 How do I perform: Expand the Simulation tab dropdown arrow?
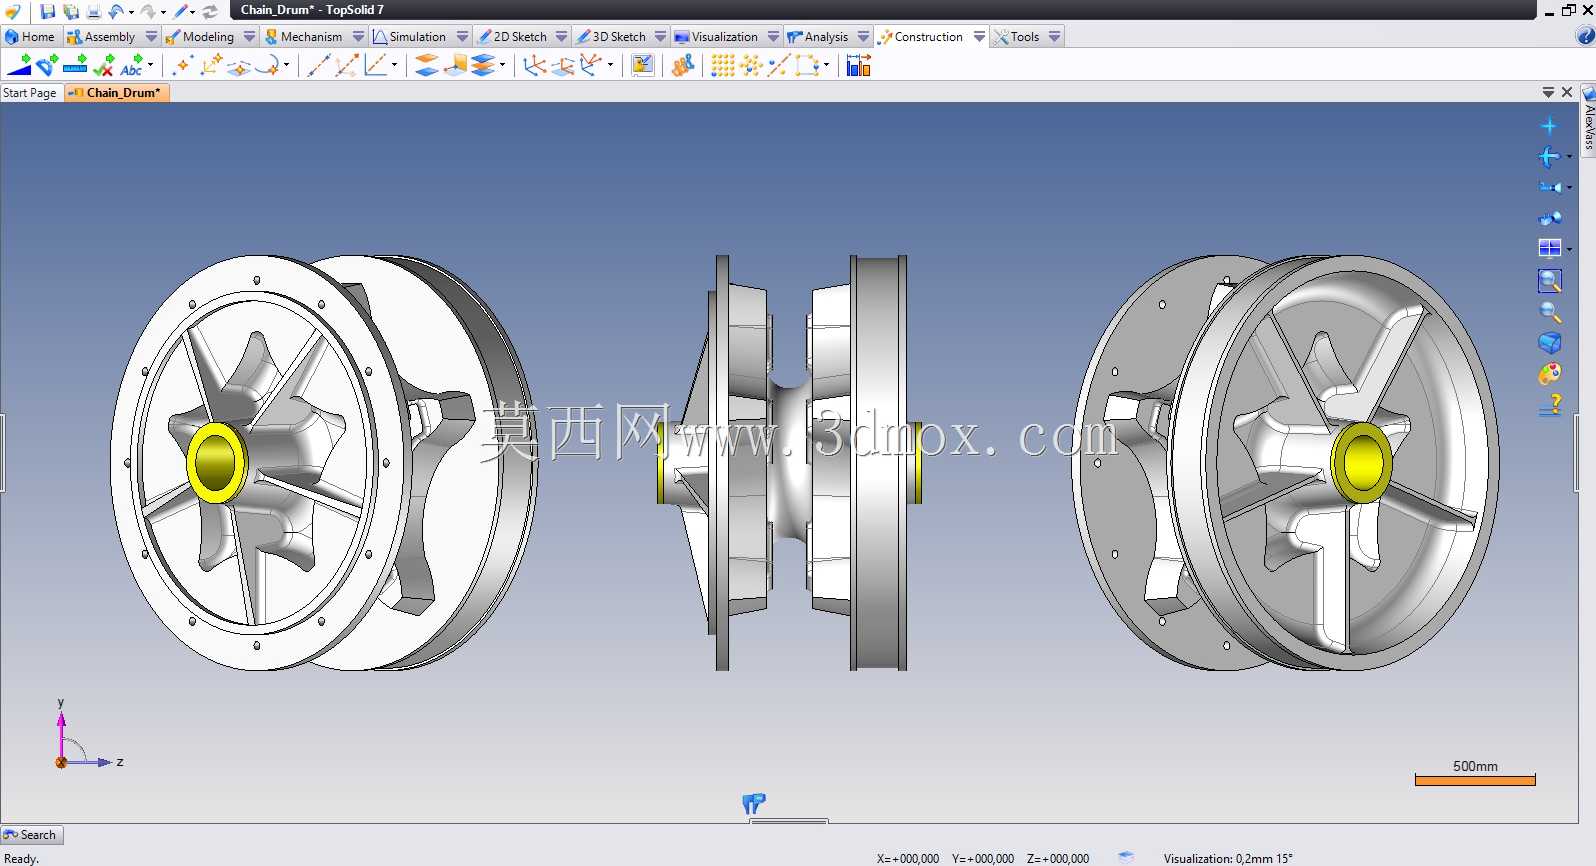pyautogui.click(x=462, y=37)
